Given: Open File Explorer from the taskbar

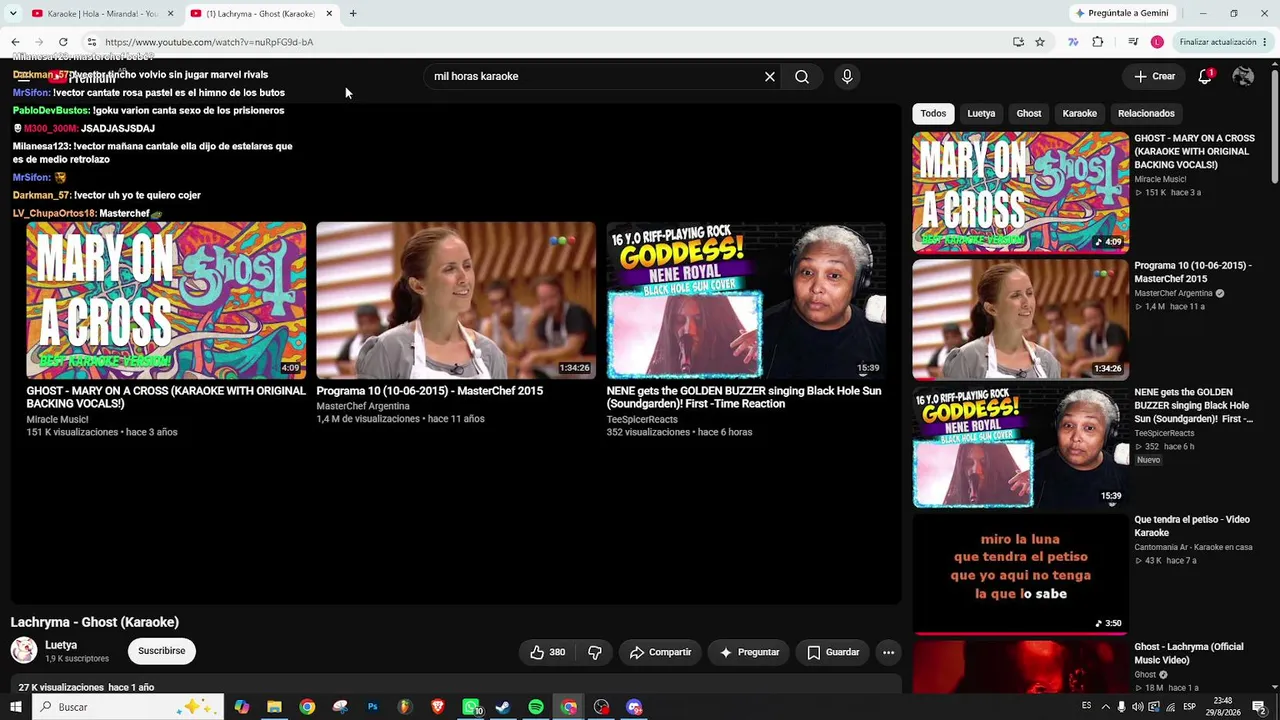Looking at the screenshot, I should tap(274, 707).
